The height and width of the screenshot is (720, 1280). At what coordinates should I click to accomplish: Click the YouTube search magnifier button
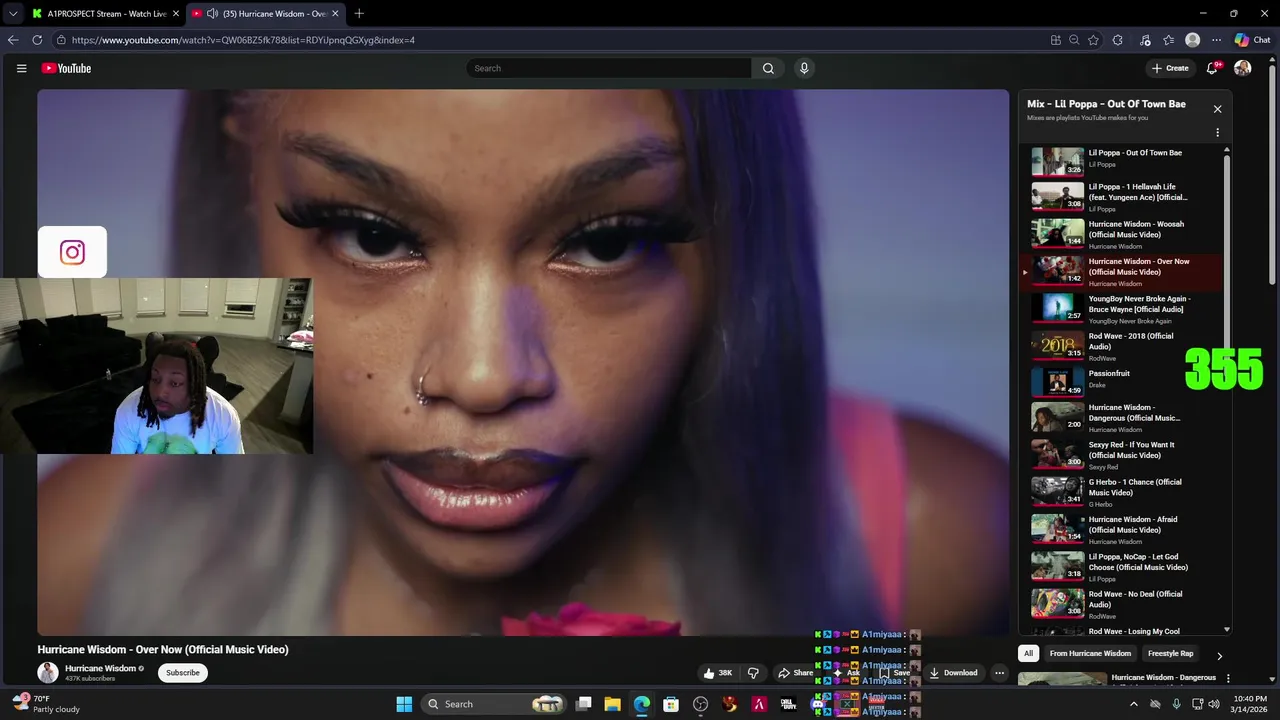tap(768, 68)
